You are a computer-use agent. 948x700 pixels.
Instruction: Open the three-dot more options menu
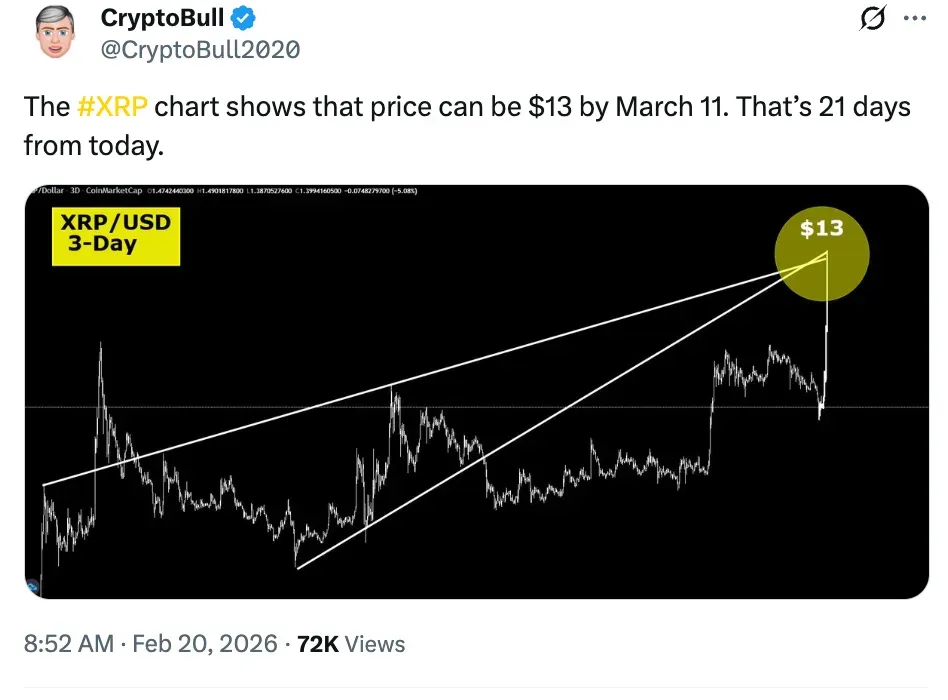click(915, 19)
